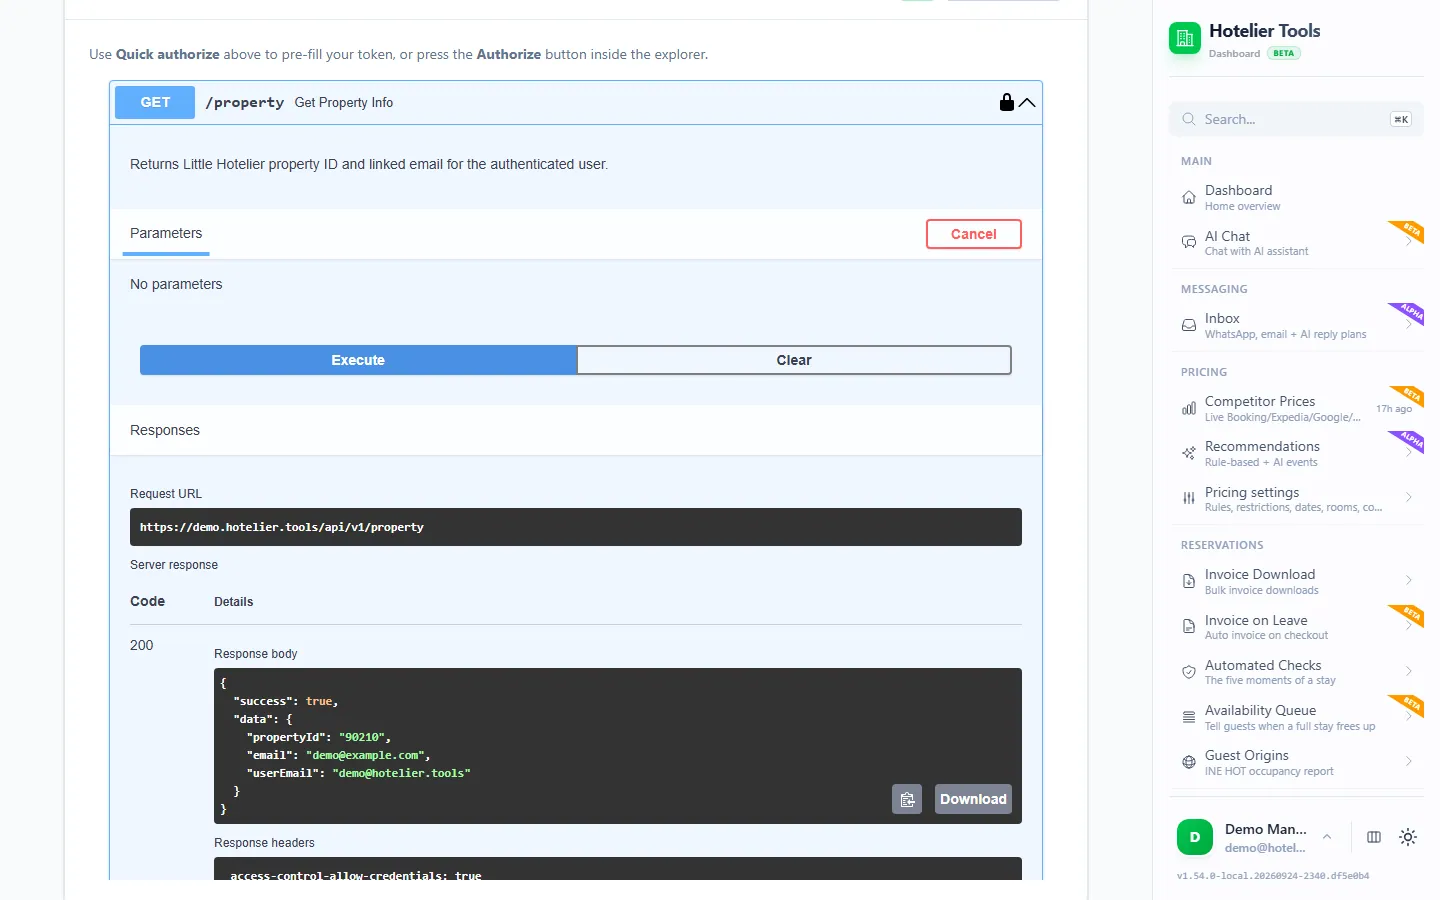Click the green D user avatar
This screenshot has height=900, width=1440.
tap(1195, 837)
